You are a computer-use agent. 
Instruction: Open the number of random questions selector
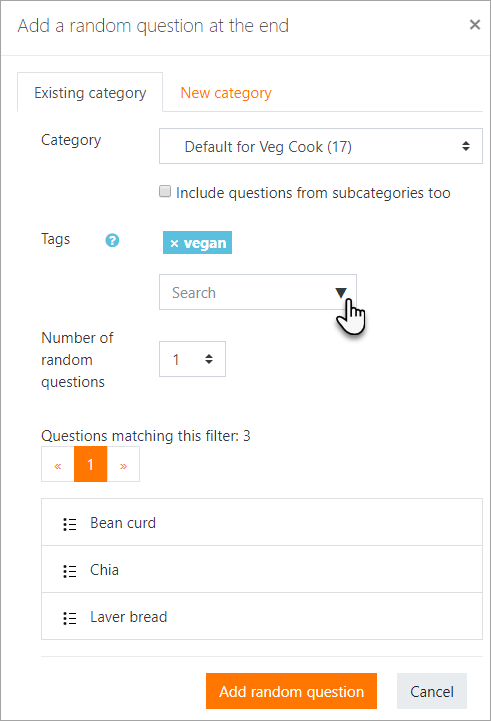tap(192, 359)
